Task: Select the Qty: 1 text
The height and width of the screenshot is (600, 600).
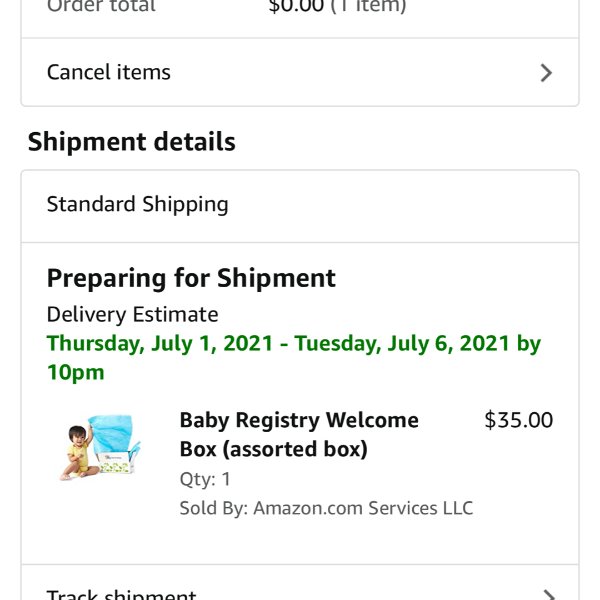Action: [x=205, y=479]
